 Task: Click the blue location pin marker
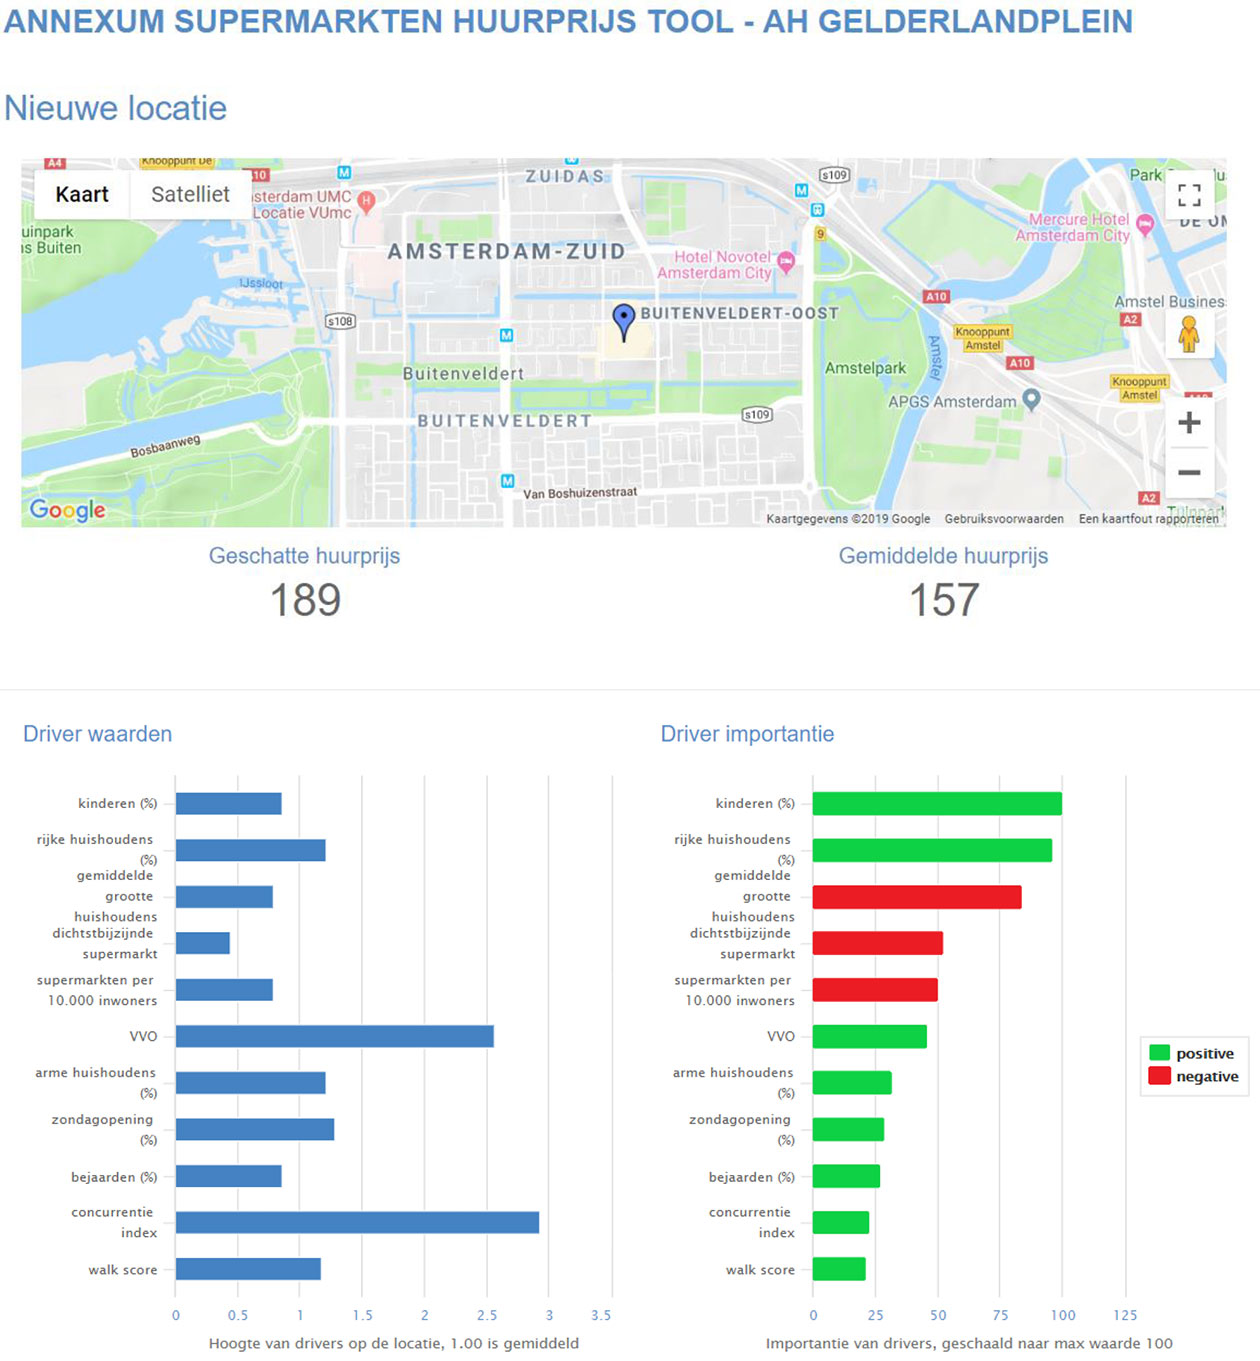(x=624, y=322)
